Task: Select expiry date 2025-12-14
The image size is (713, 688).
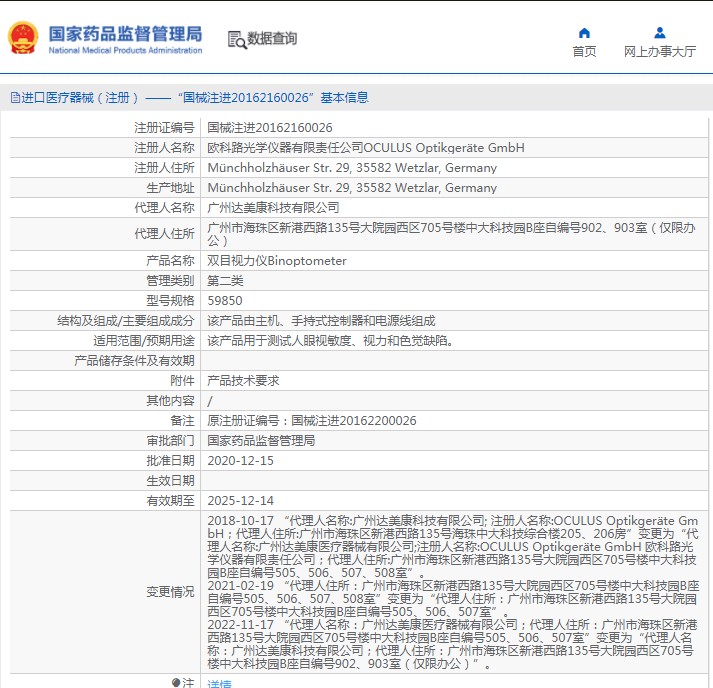Action: click(241, 501)
